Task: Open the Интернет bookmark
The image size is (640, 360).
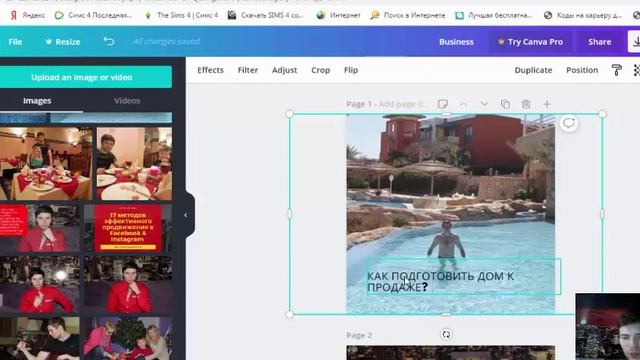Action: point(338,15)
